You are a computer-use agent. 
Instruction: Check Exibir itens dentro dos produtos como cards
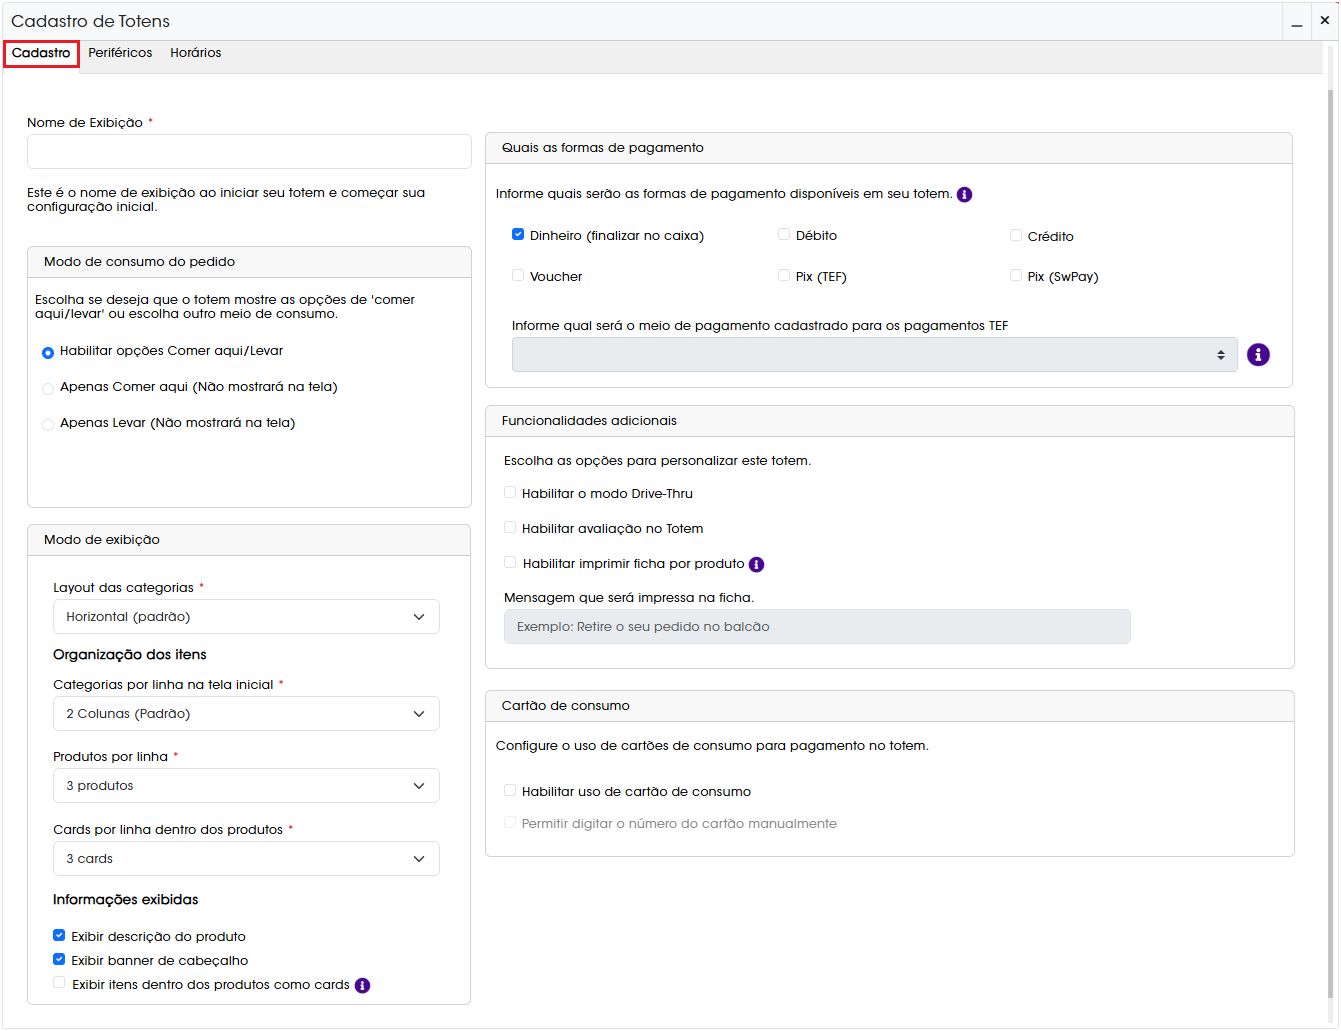coord(59,984)
